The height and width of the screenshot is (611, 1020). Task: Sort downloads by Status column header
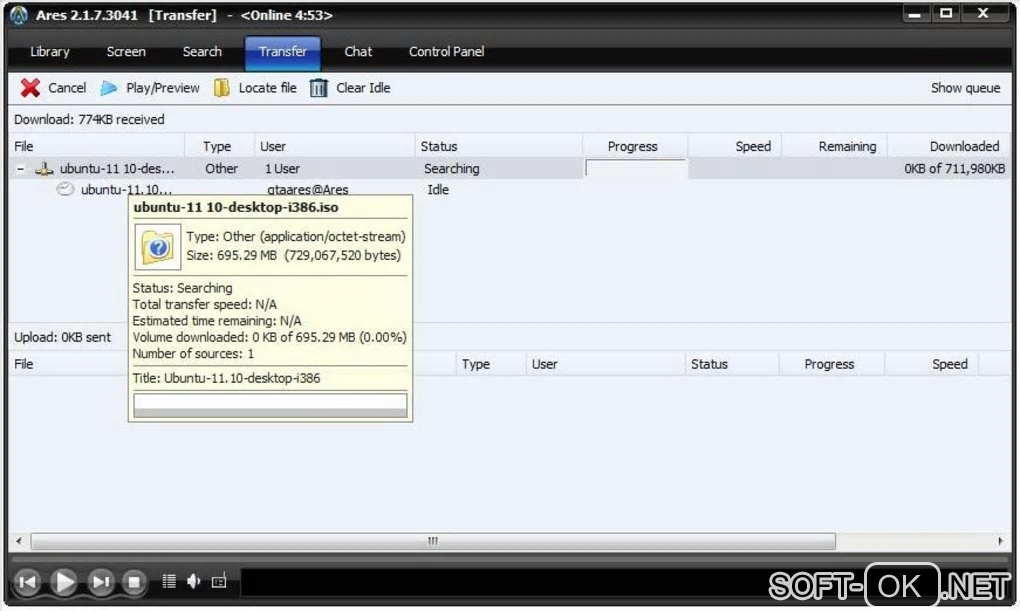pyautogui.click(x=498, y=146)
